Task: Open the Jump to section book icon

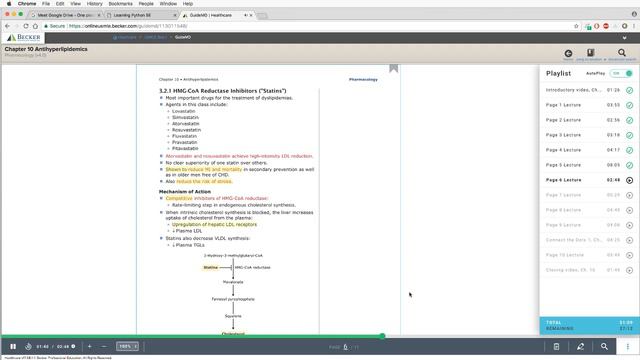Action: coord(590,53)
